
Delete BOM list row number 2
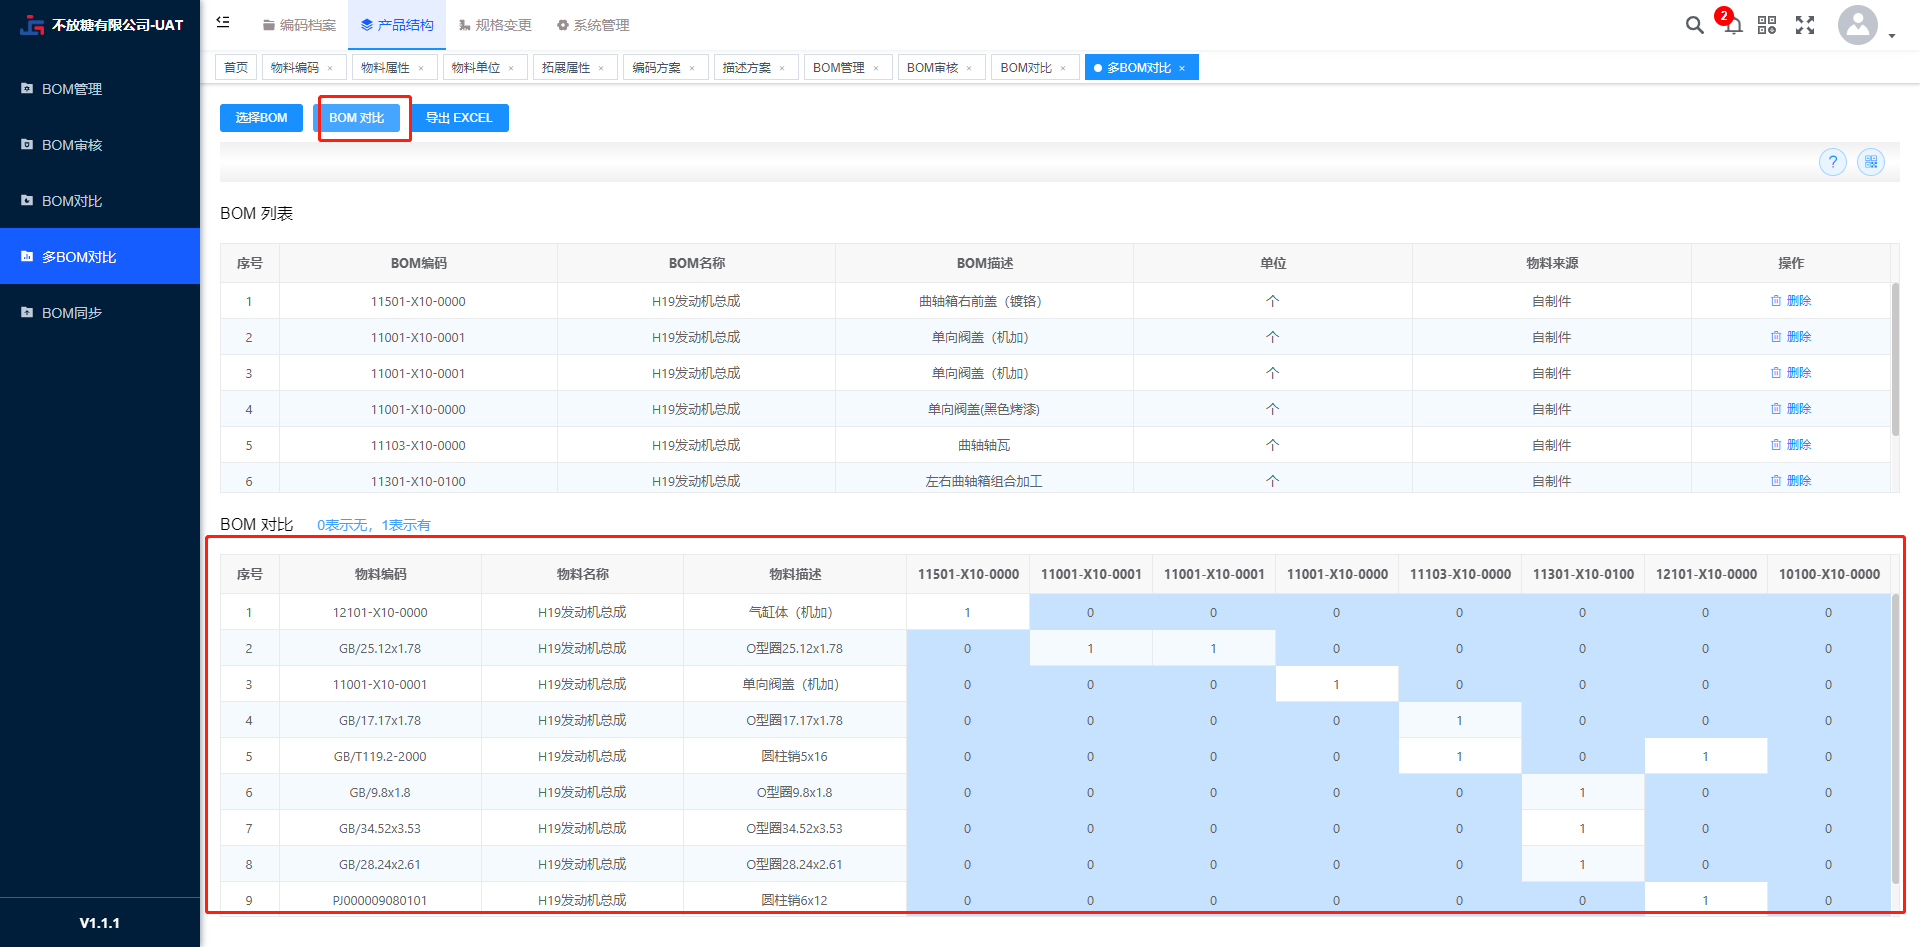[1791, 337]
